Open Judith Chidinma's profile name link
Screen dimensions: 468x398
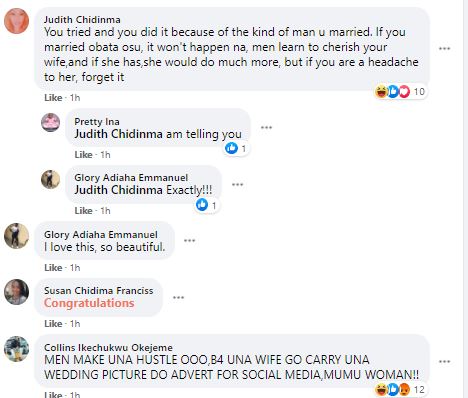tap(82, 19)
